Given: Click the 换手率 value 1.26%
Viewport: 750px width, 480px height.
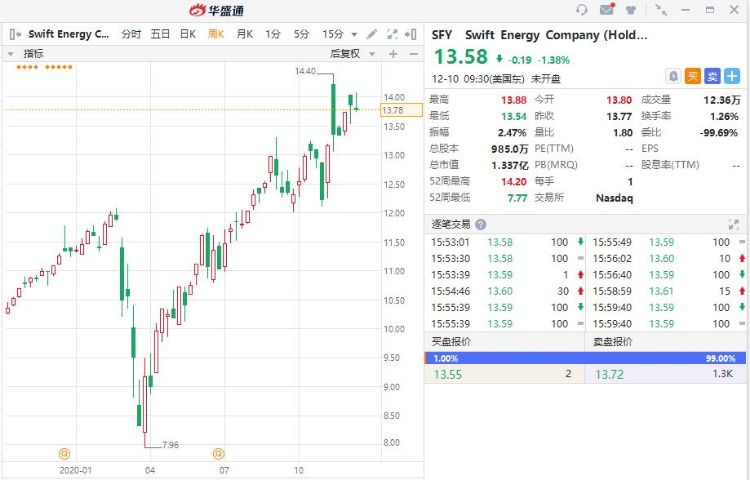Looking at the screenshot, I should 724,116.
